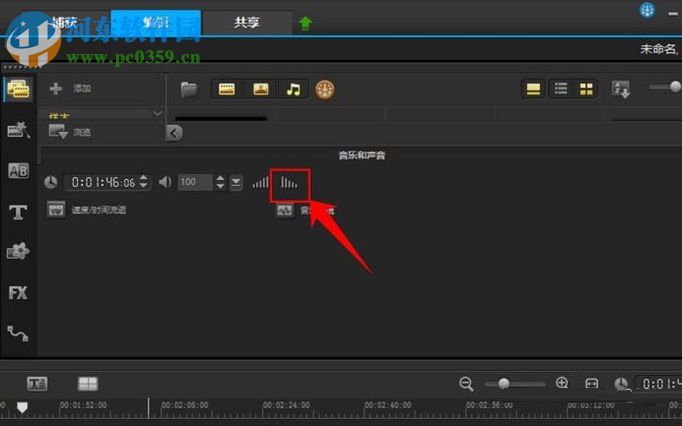Click the storyboard grid timeline icon
Viewport: 682px width, 426px height.
pos(88,383)
